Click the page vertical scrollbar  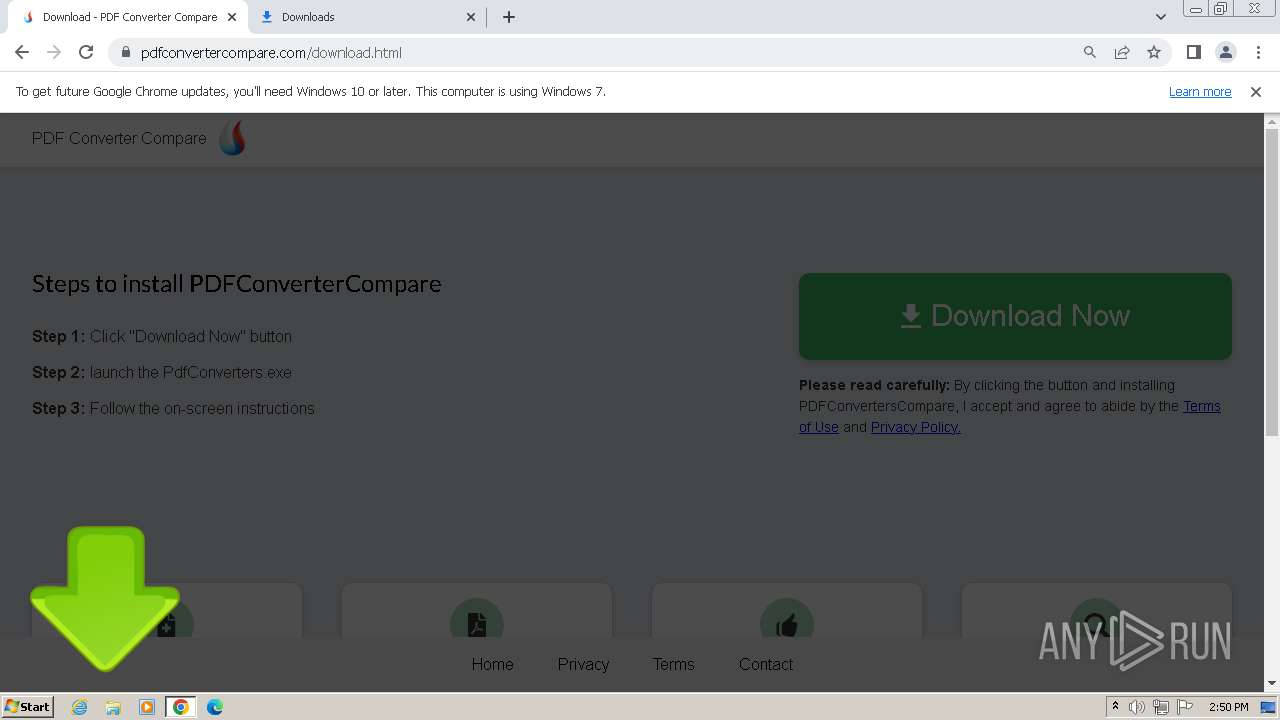[1272, 283]
